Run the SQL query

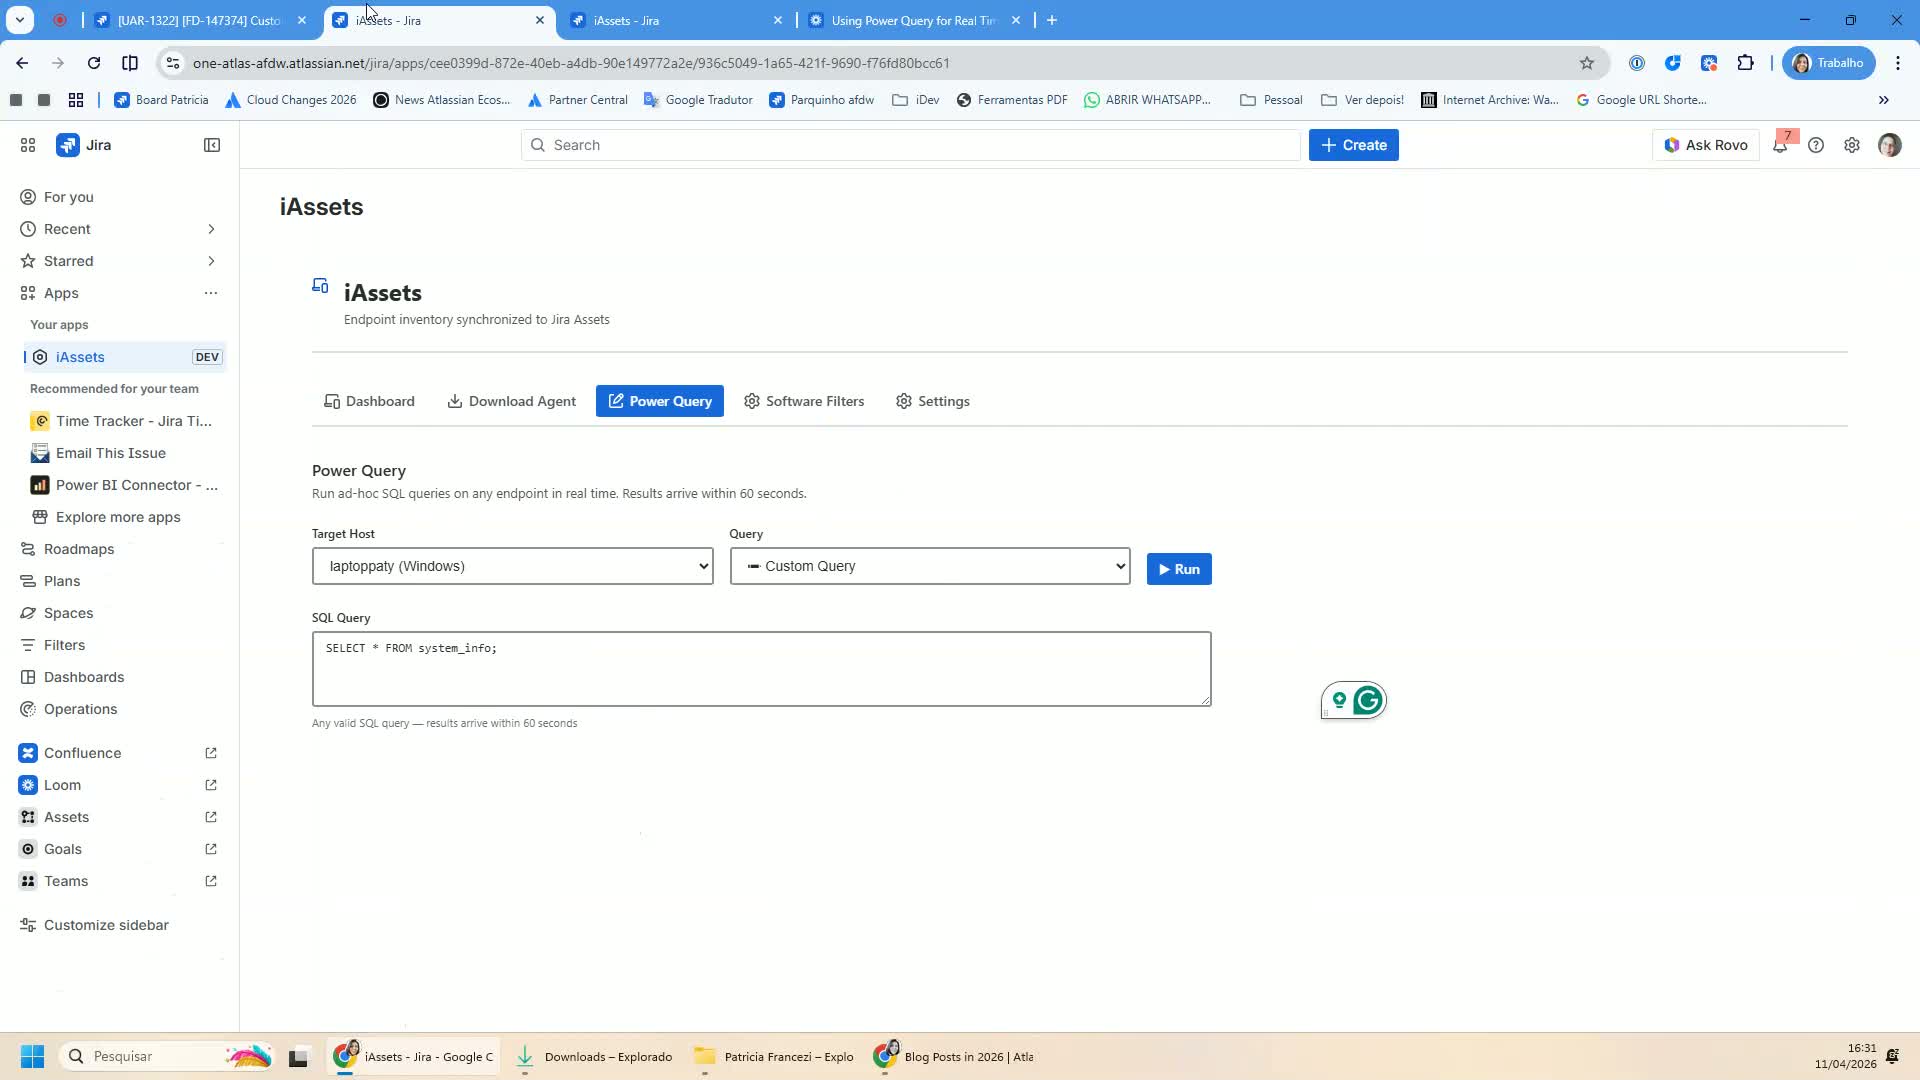click(1179, 569)
